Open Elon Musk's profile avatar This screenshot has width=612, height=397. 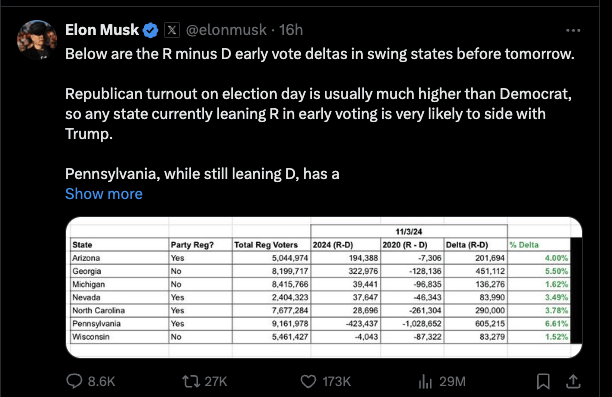tap(37, 40)
